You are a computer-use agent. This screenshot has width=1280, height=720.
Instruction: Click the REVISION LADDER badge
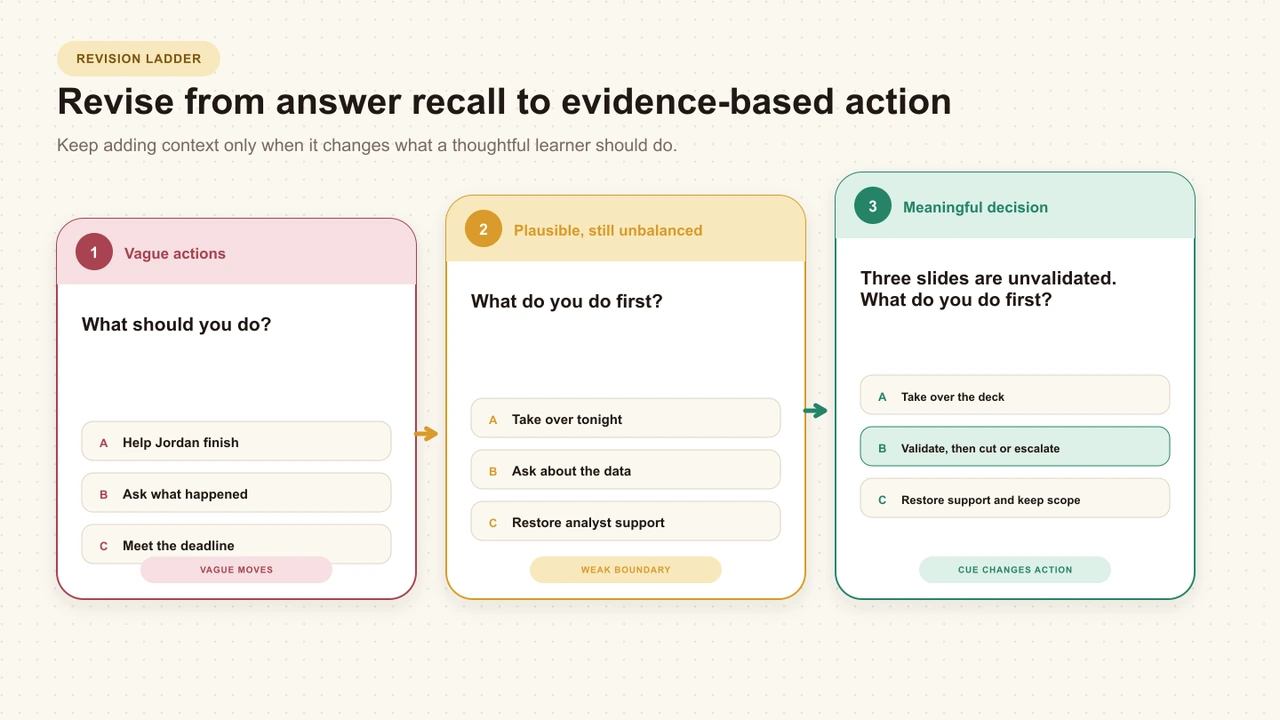[138, 58]
